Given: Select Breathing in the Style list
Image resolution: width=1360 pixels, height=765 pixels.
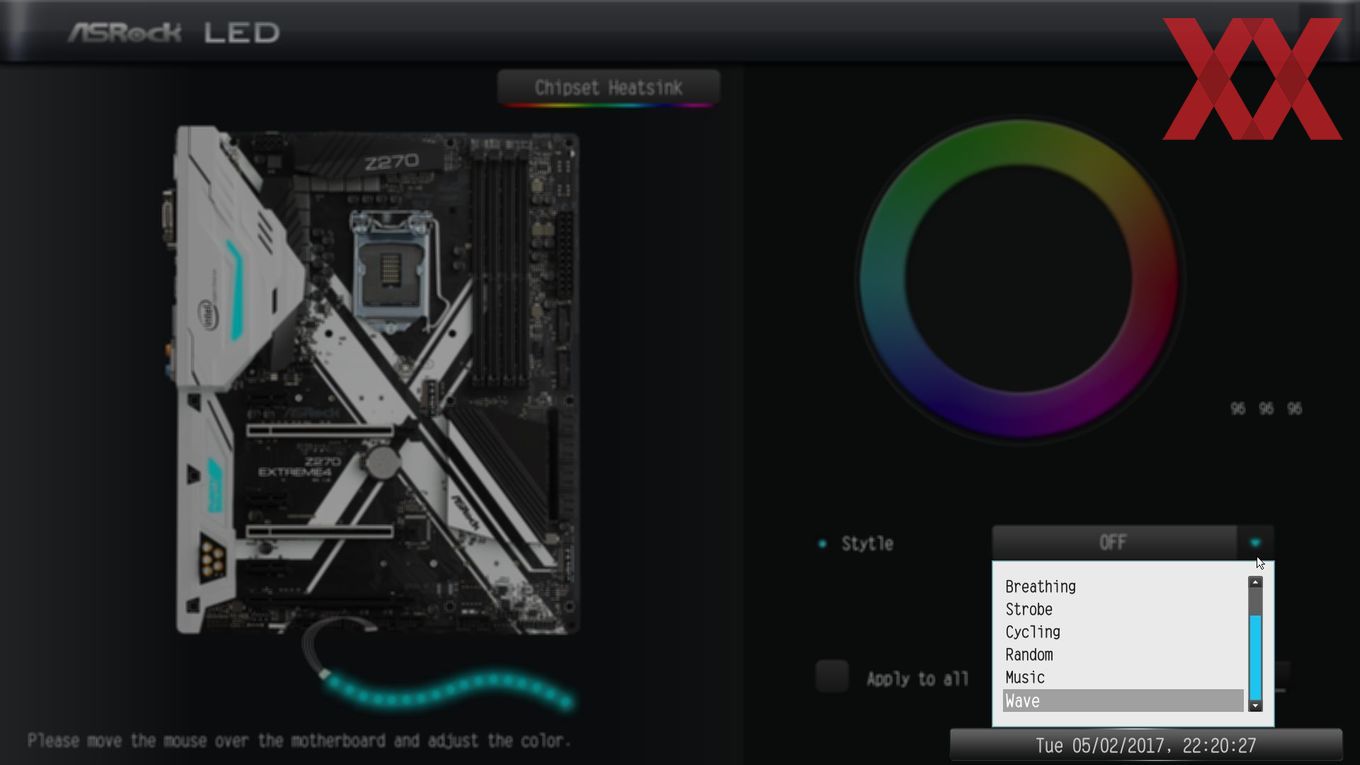Looking at the screenshot, I should pyautogui.click(x=1123, y=587).
